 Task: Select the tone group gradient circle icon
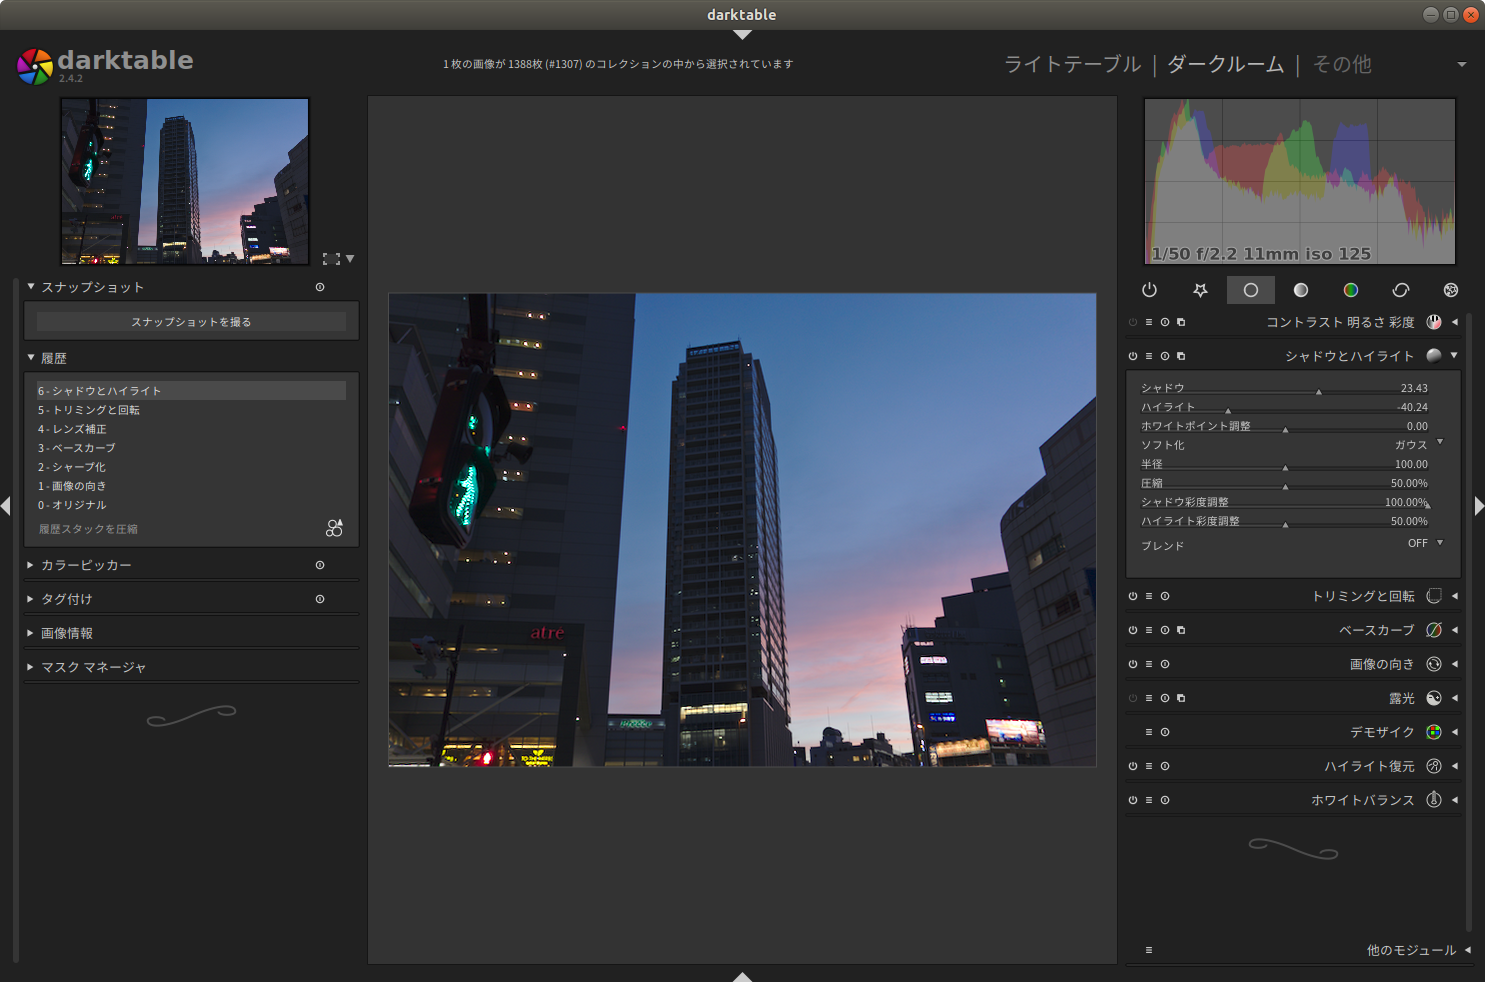click(x=1300, y=290)
